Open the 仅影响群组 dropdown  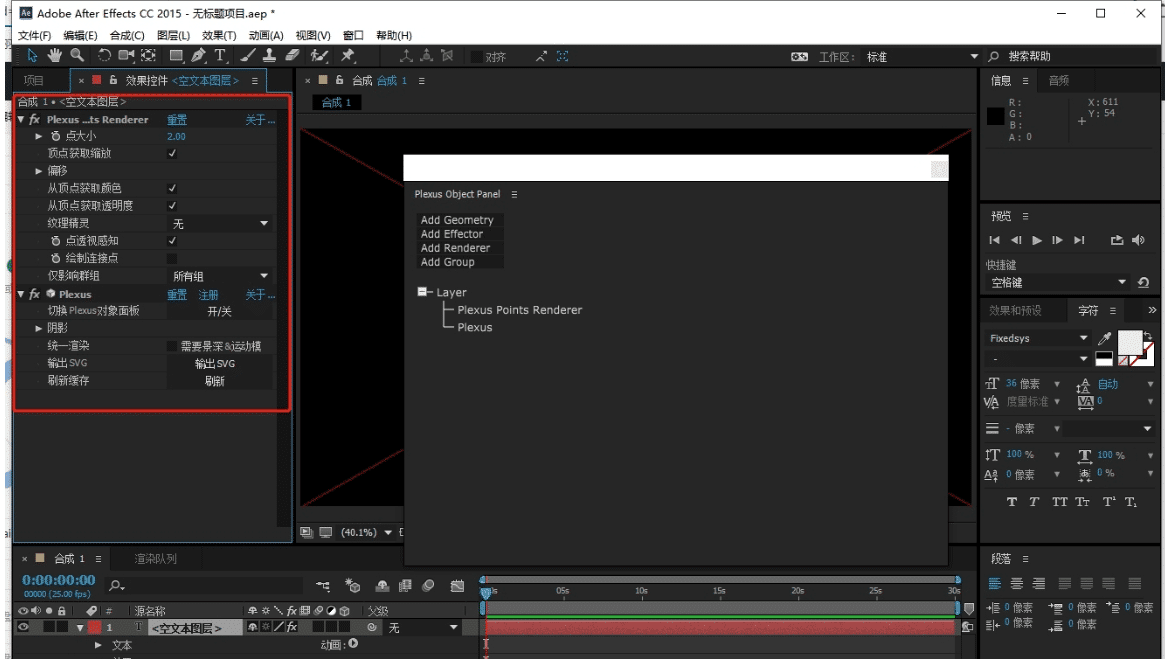220,276
